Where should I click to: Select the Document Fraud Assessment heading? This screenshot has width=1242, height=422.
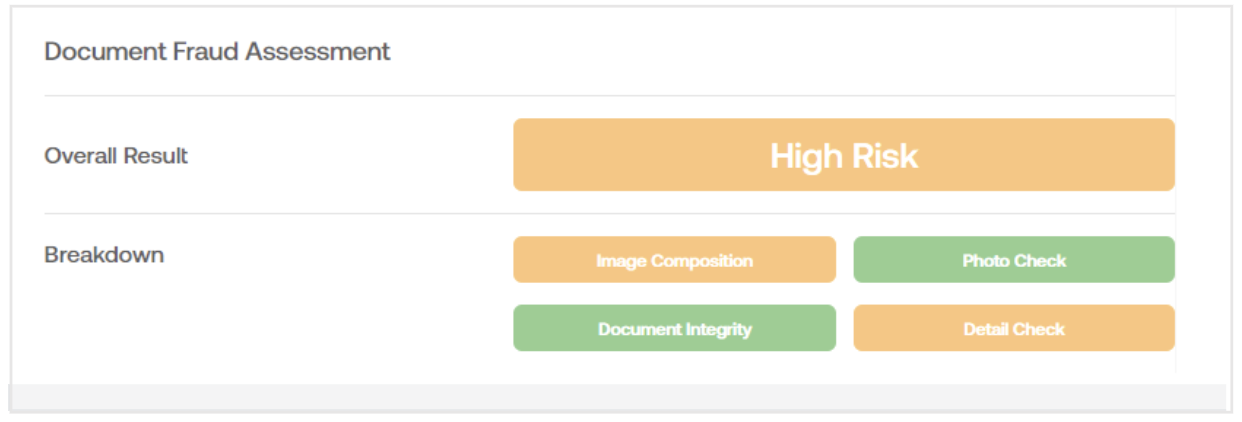217,51
